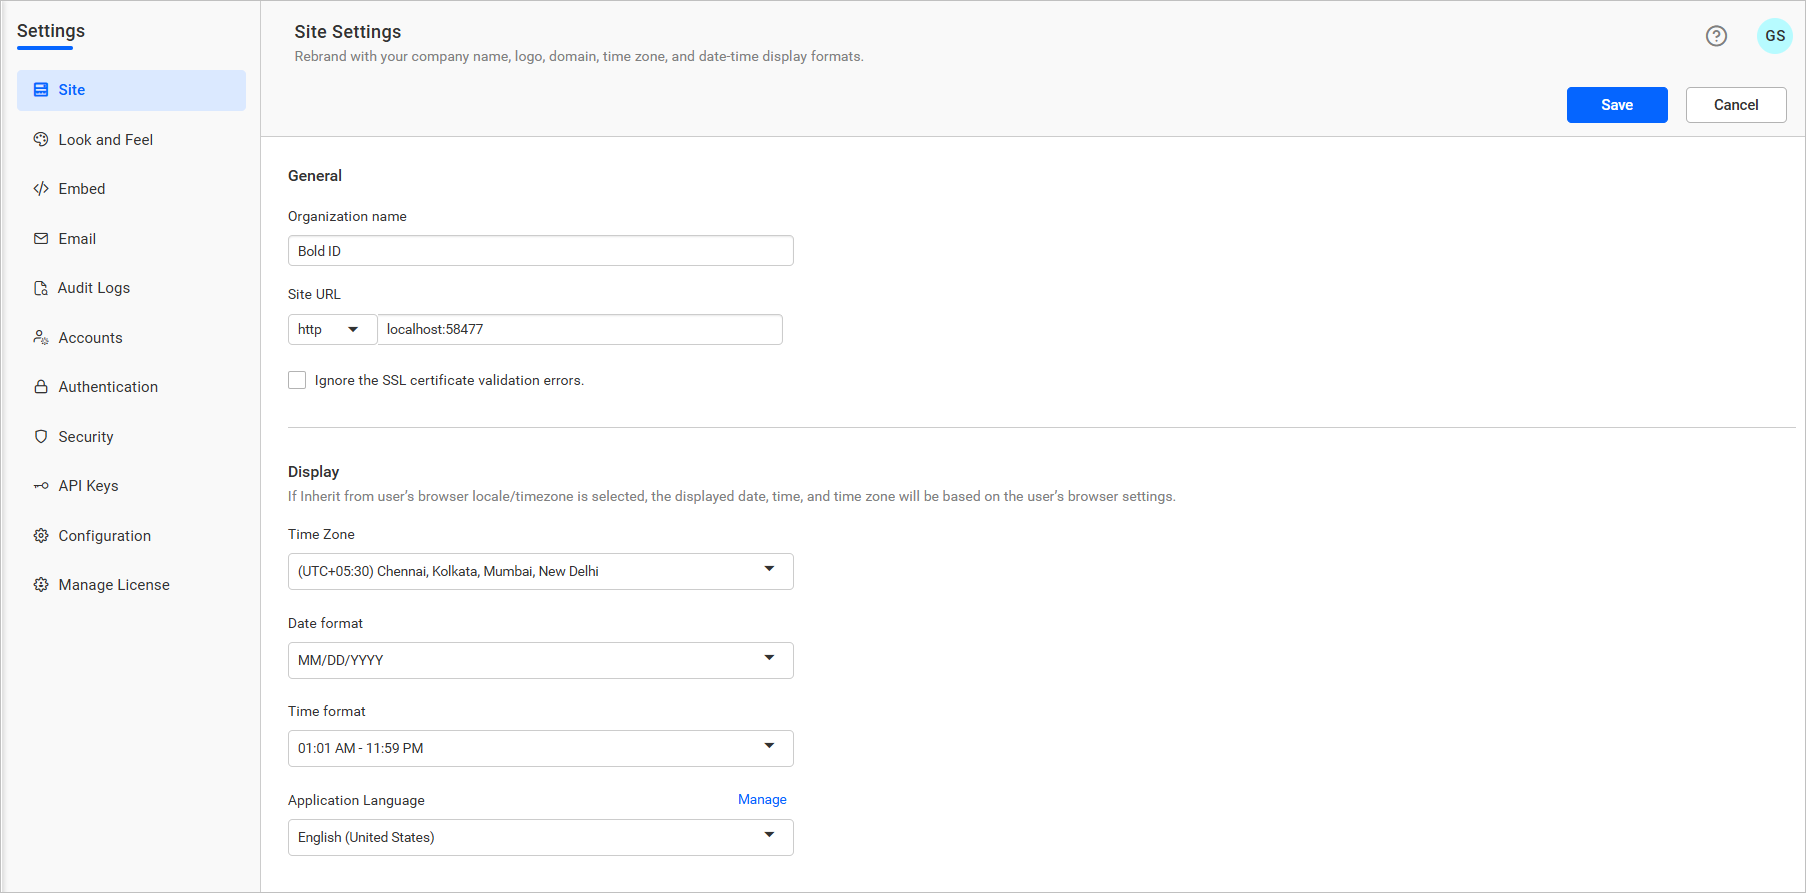Click the API Keys key icon
Image resolution: width=1806 pixels, height=893 pixels.
click(41, 486)
